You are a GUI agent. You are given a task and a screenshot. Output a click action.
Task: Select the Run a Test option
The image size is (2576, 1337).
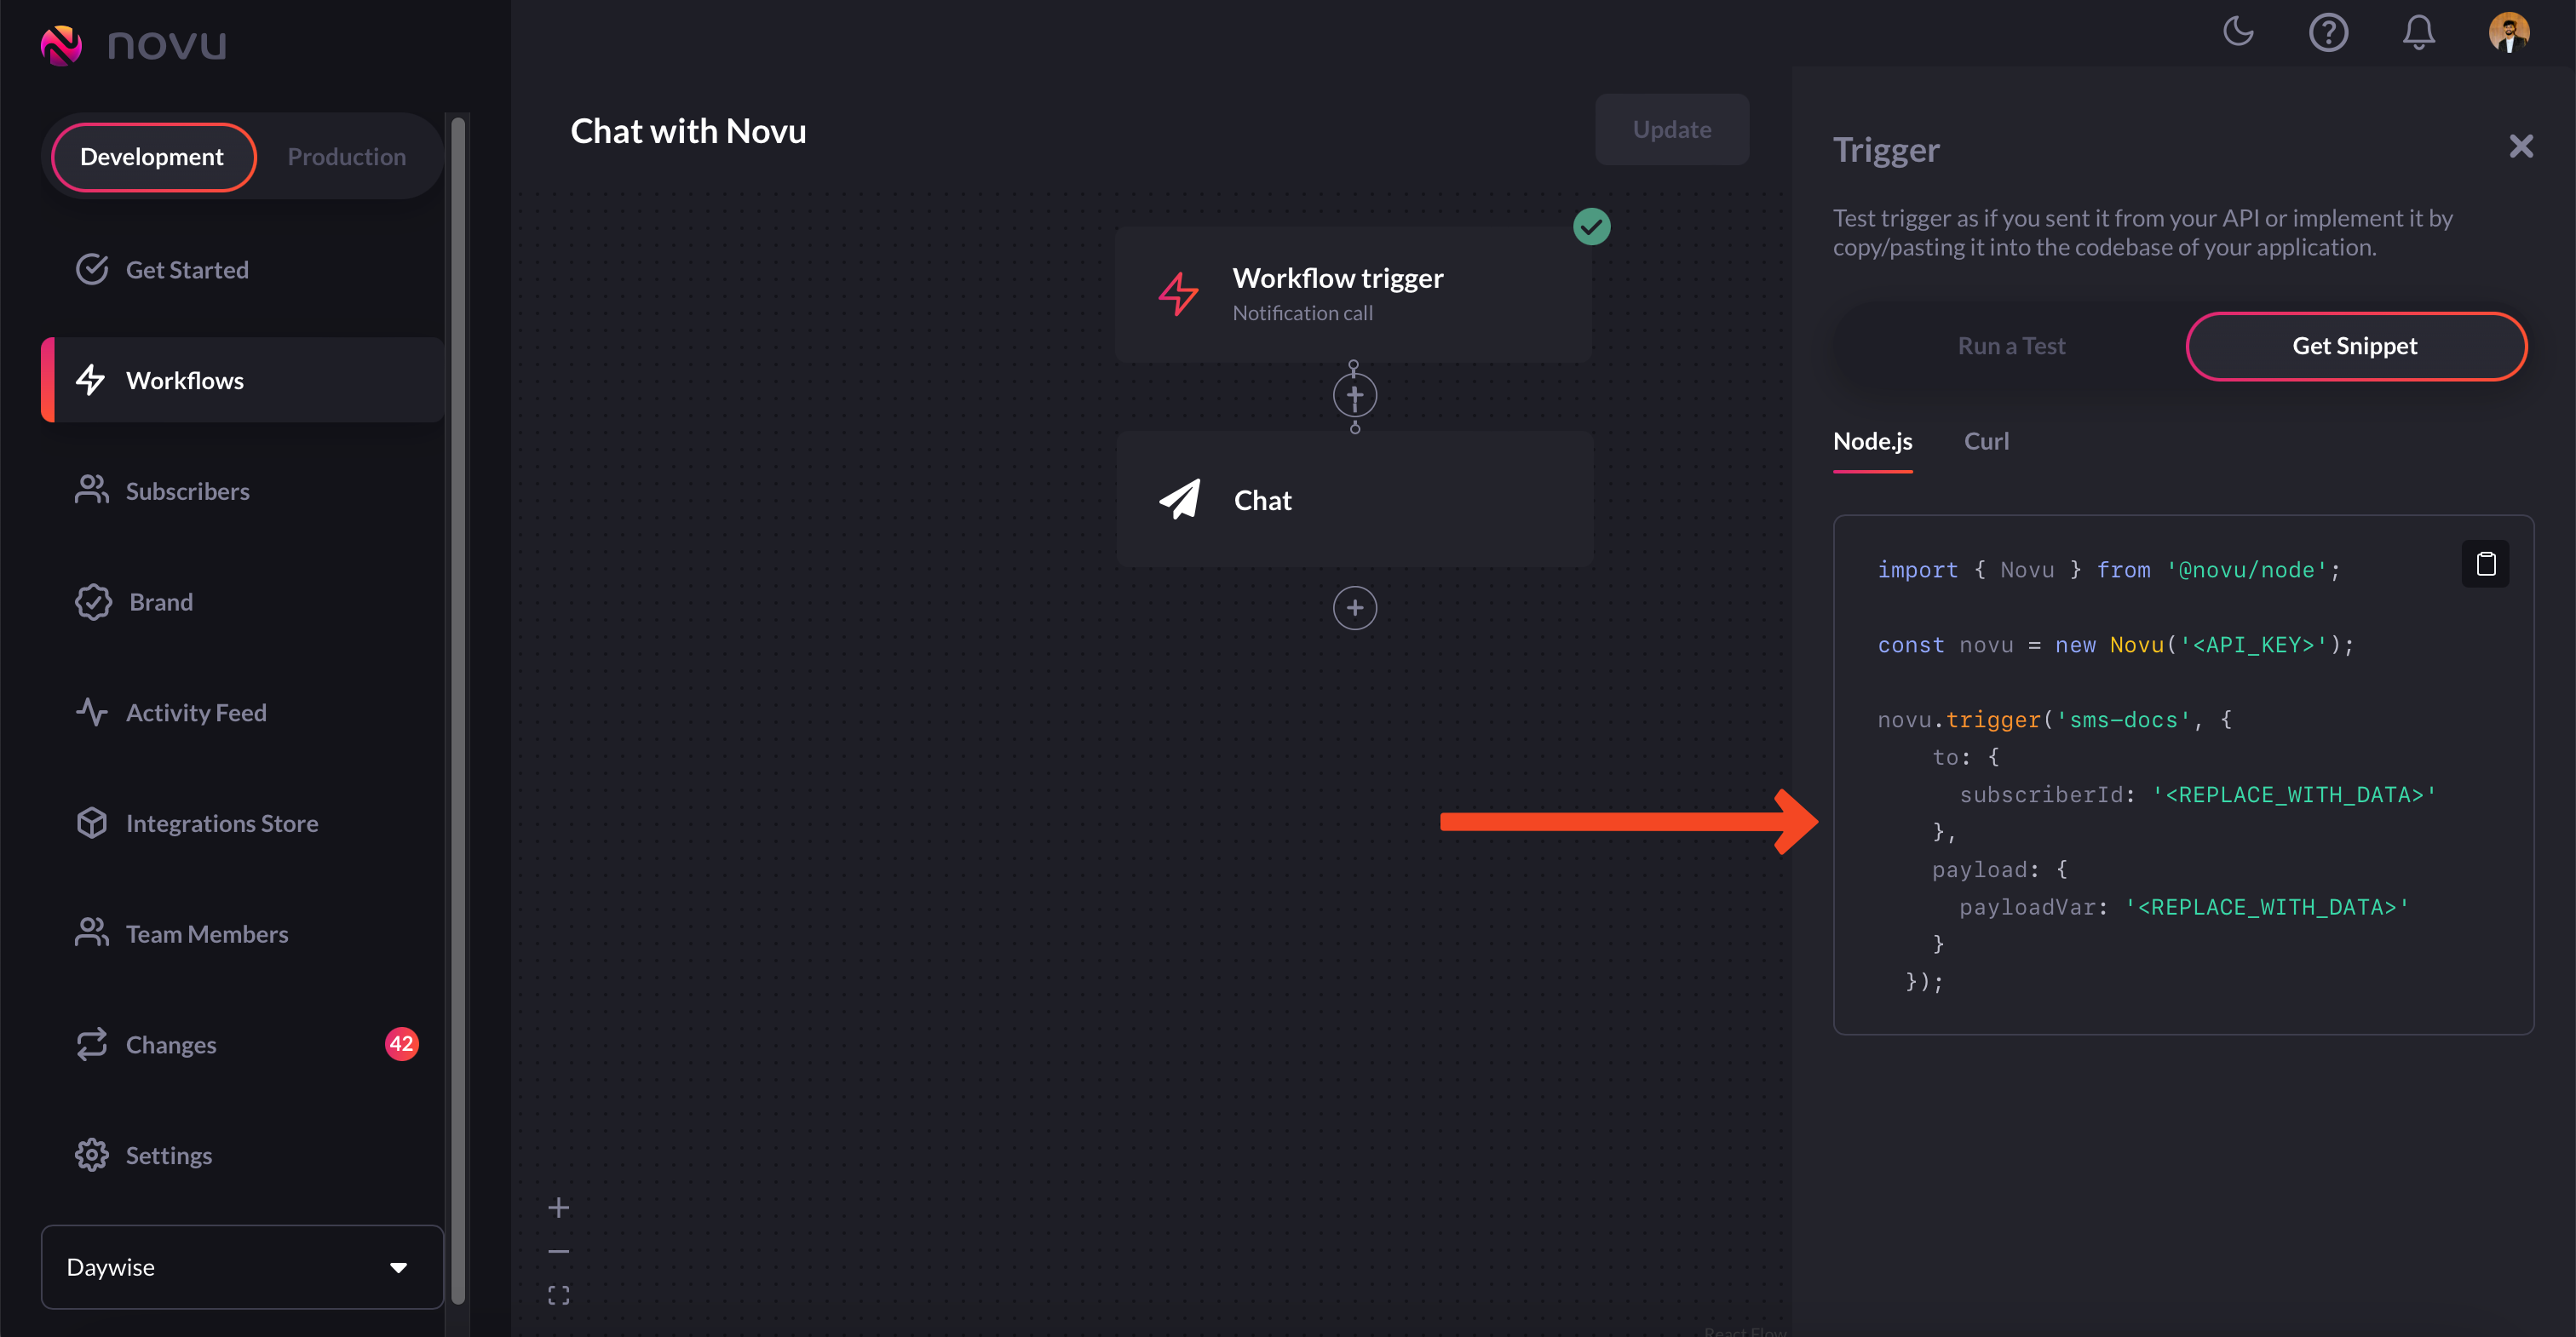2010,346
